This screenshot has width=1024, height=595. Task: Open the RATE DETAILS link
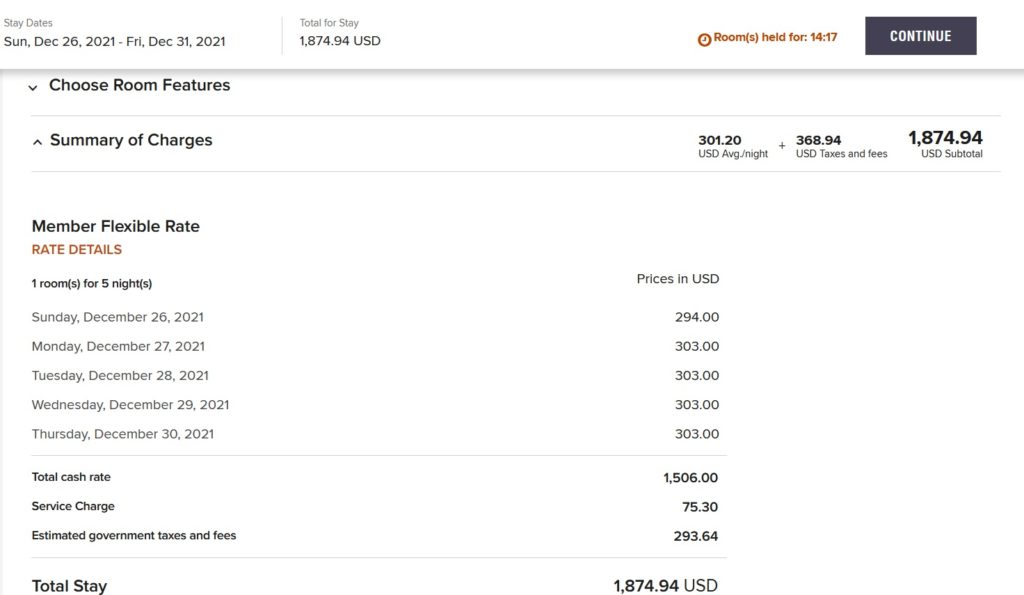[x=77, y=250]
